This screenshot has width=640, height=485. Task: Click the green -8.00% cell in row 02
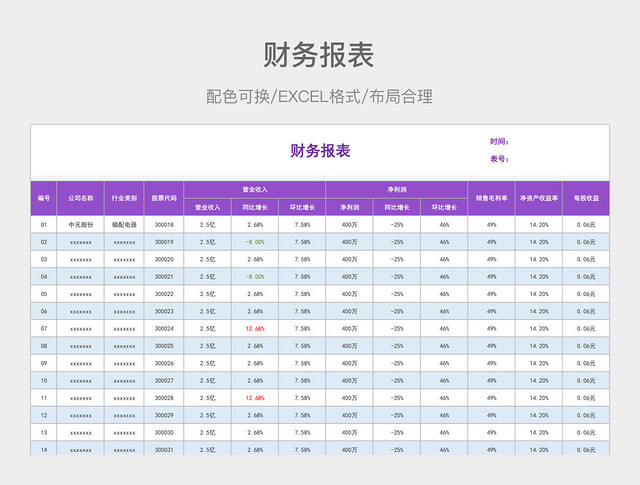255,242
